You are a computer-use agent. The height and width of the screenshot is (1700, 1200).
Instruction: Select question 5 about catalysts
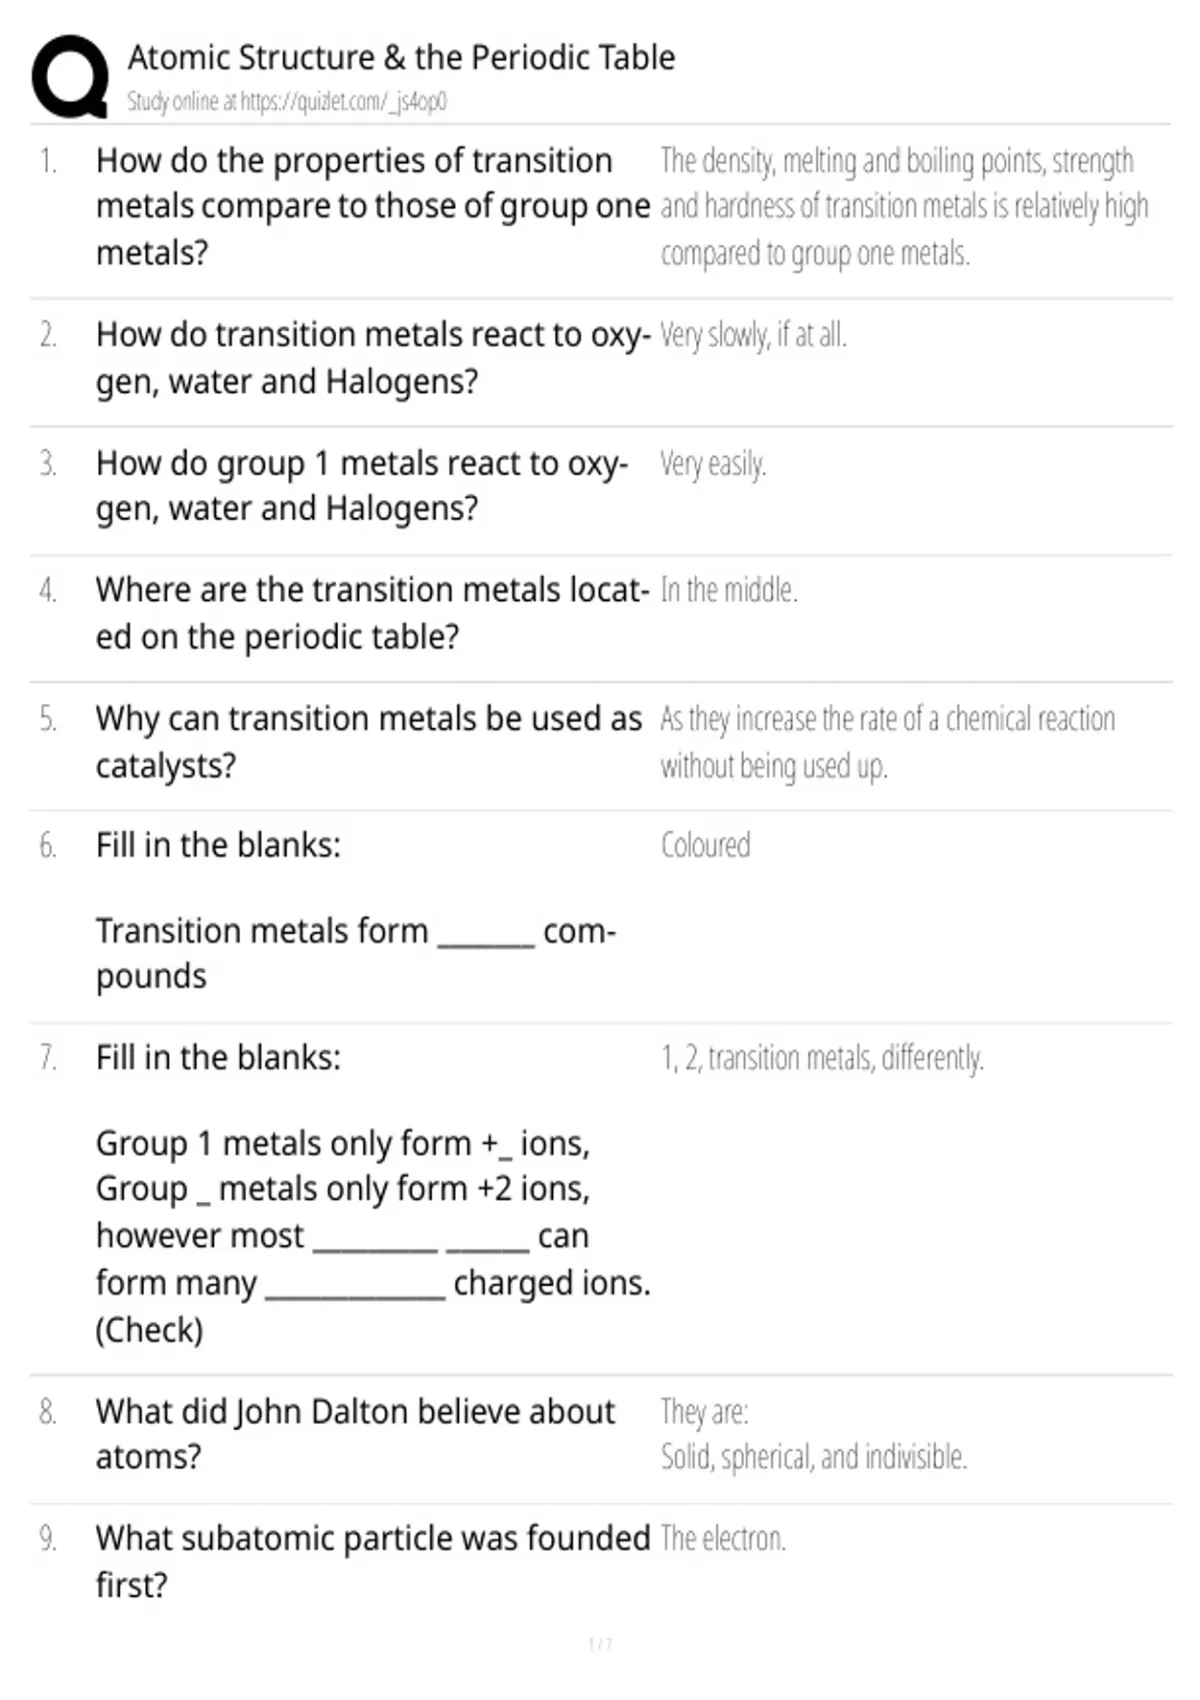[369, 742]
